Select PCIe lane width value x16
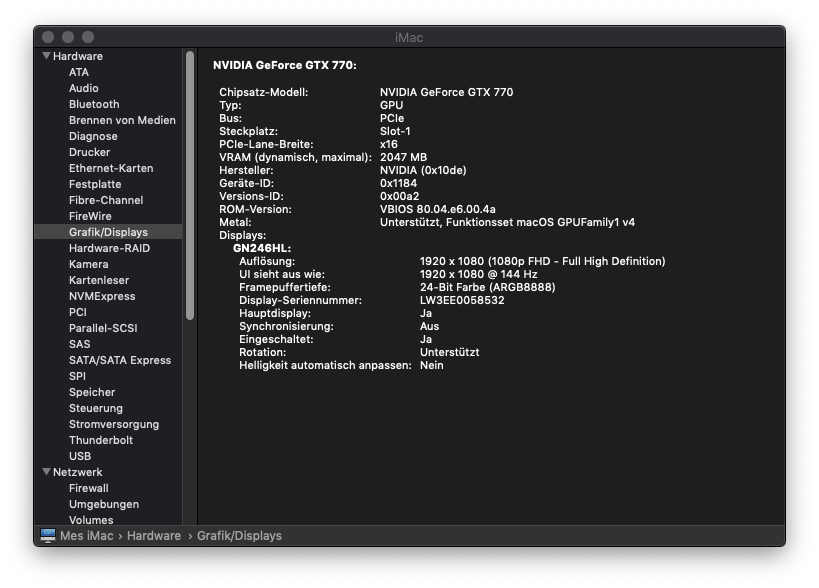 click(x=389, y=144)
